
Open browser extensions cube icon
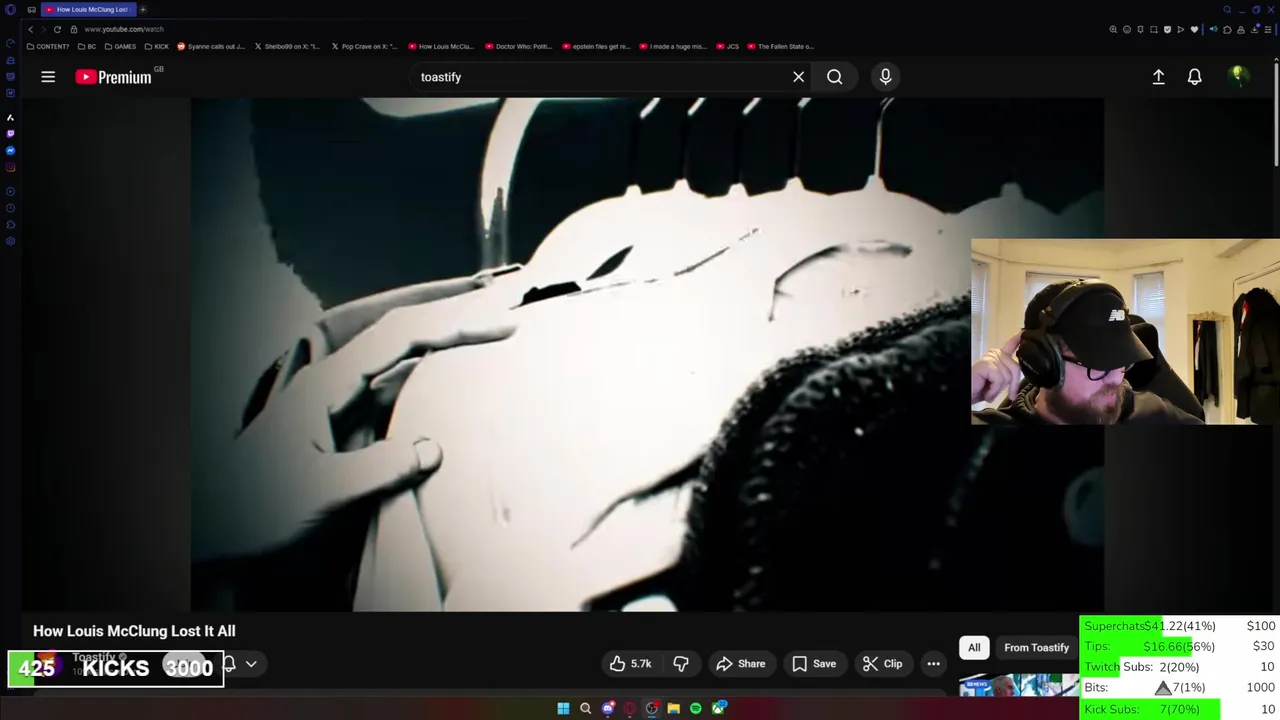(1227, 29)
